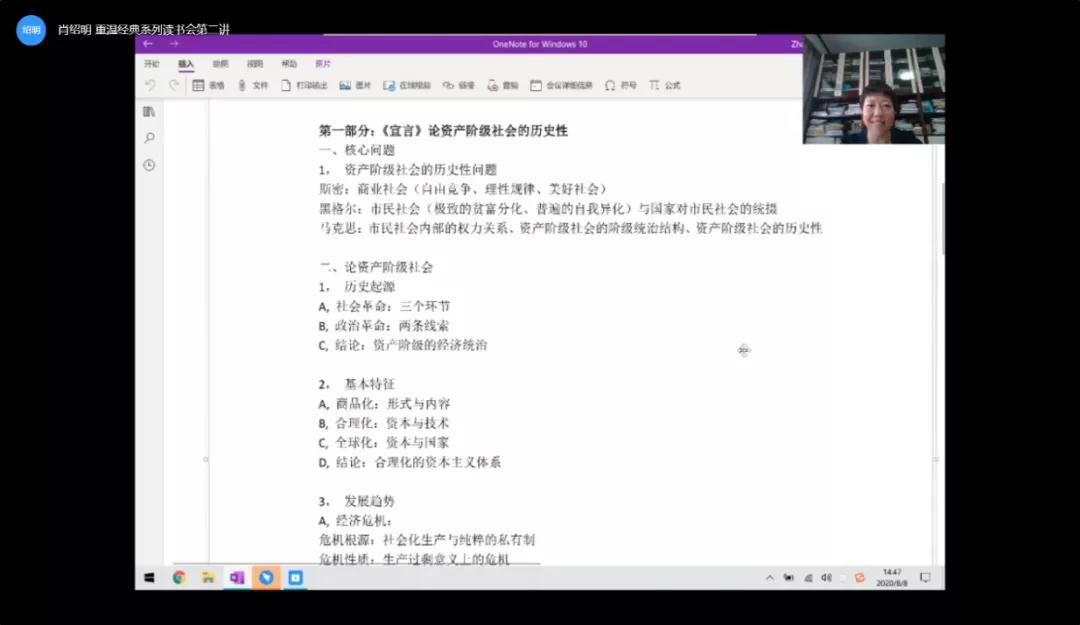The image size is (1080, 625).
Task: Open the 会议详细信息 meeting details button
Action: (x=561, y=86)
